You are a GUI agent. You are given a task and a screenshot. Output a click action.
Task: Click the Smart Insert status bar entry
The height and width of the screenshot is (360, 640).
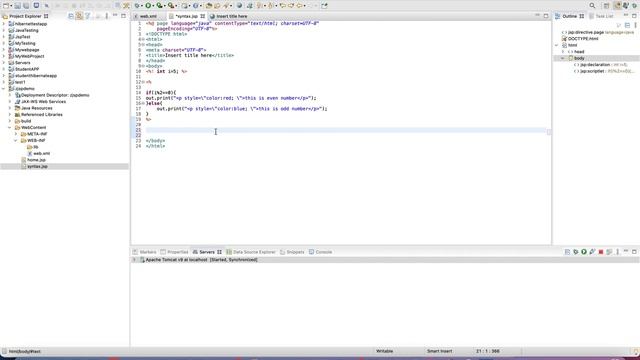[439, 351]
